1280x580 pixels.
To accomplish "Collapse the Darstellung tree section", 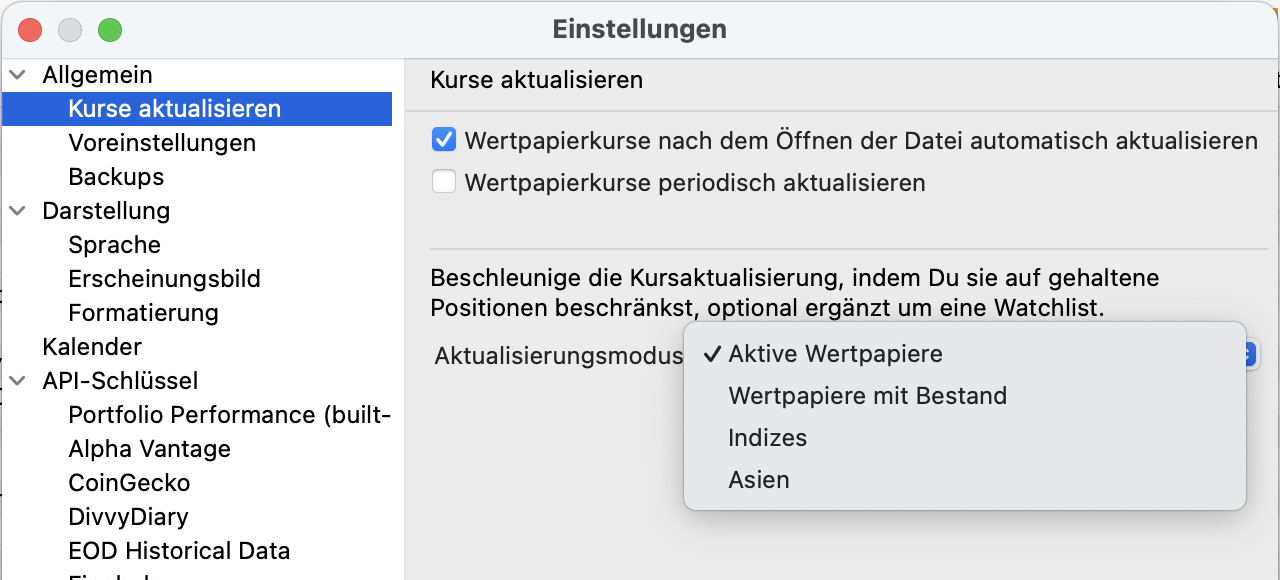I will pyautogui.click(x=18, y=211).
